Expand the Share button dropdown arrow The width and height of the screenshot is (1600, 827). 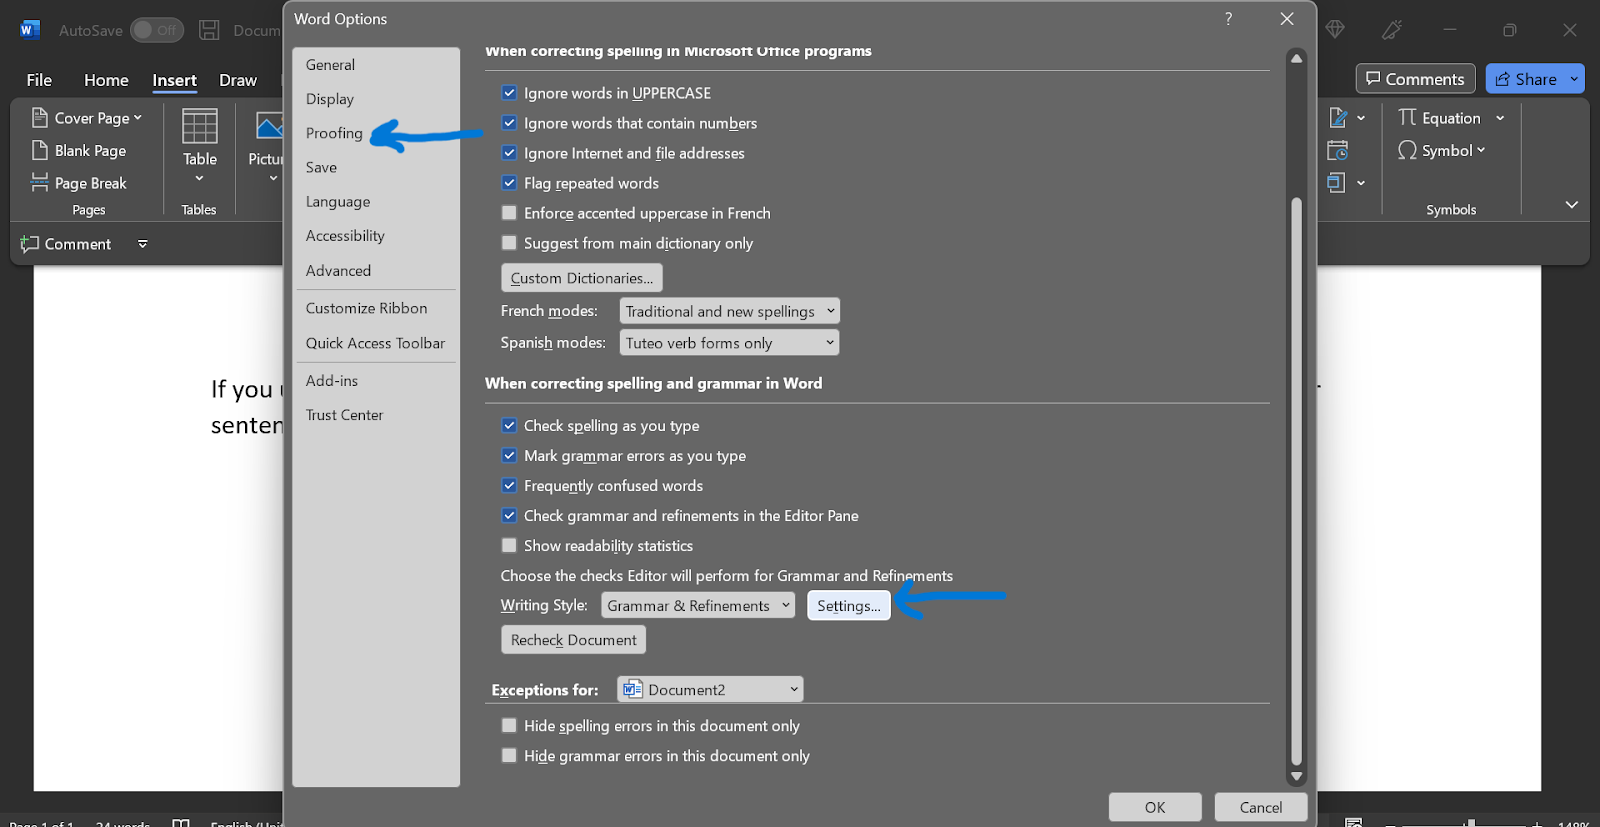point(1575,79)
